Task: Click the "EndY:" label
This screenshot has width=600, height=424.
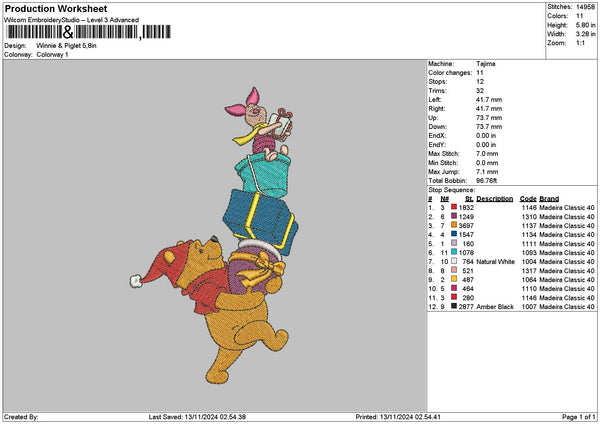Action: [x=437, y=145]
